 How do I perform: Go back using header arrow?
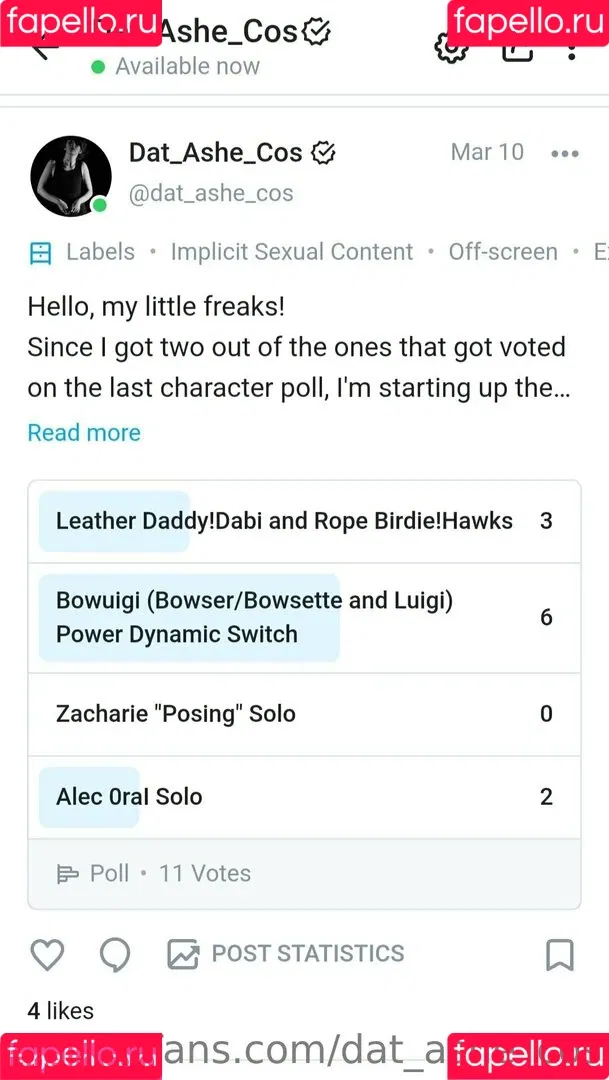pos(45,47)
